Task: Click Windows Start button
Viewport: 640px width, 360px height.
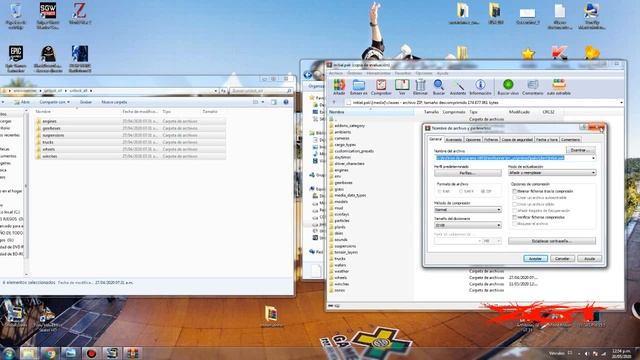Action: pyautogui.click(x=8, y=353)
